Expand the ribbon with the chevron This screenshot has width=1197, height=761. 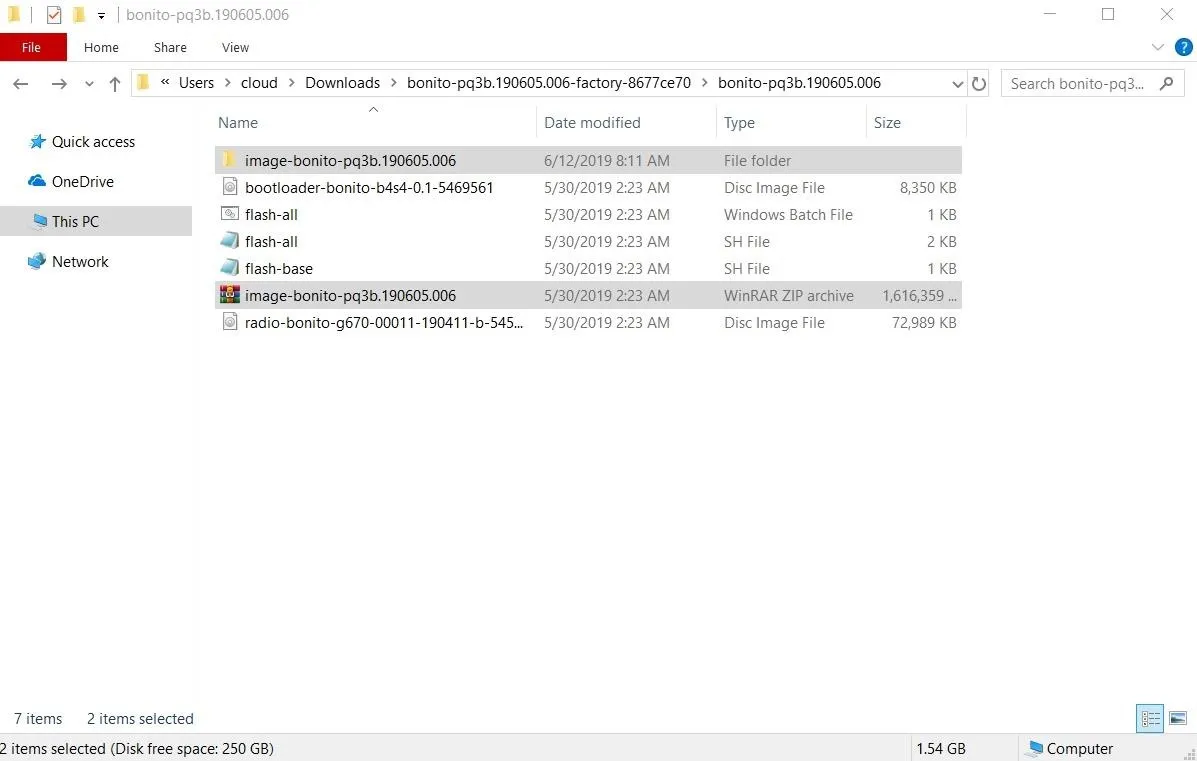[1157, 47]
